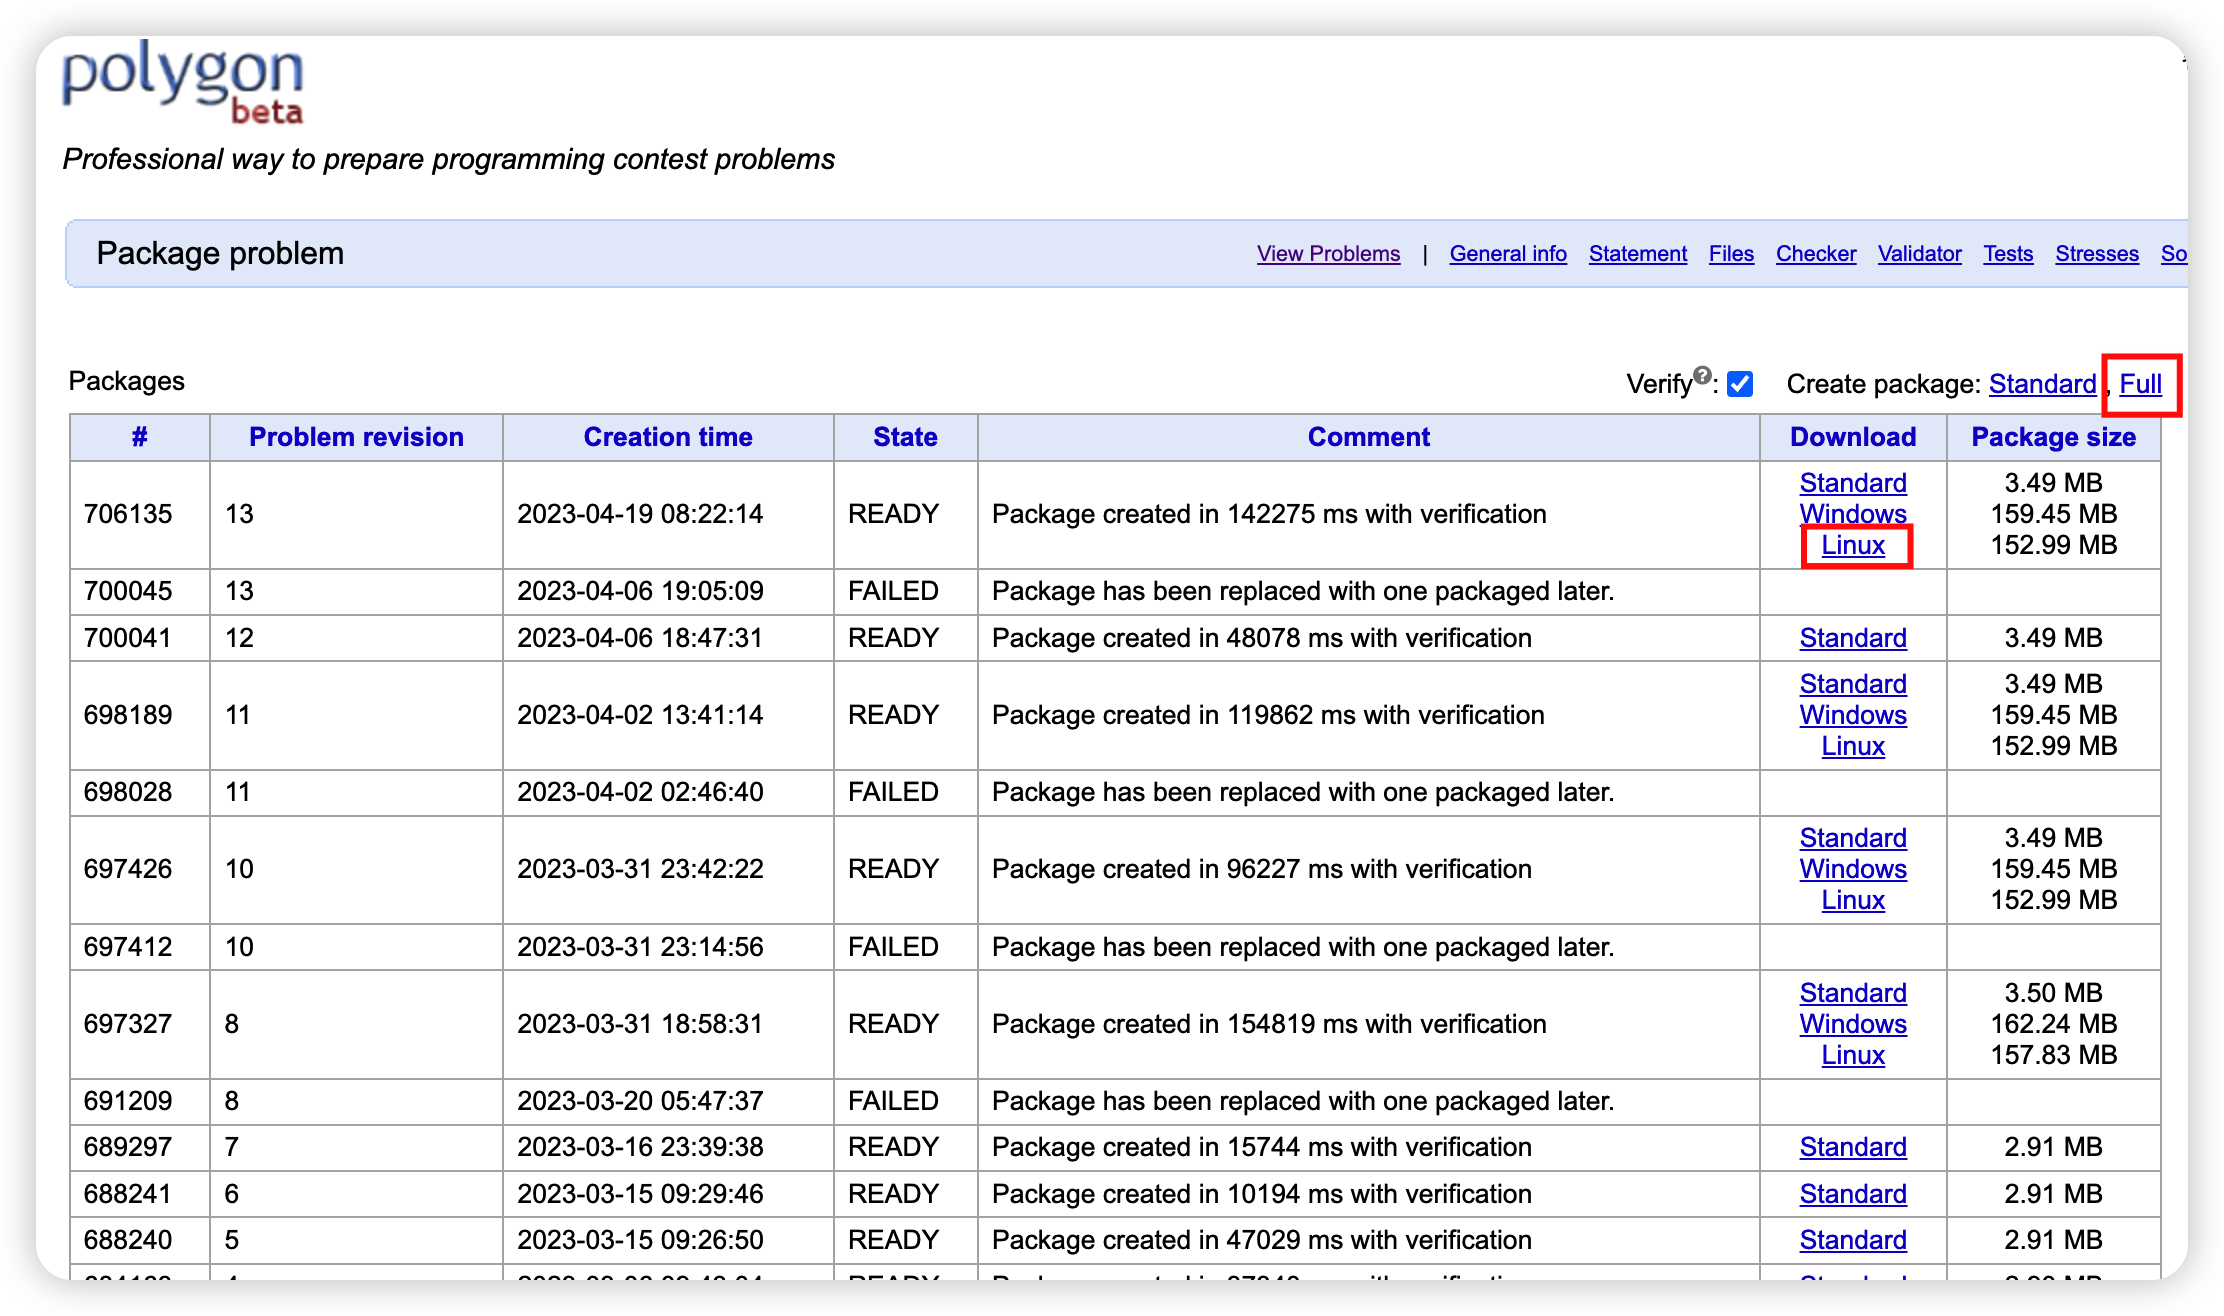Download Standard package for 697327
Viewport: 2224px width, 1316px height.
(1853, 993)
